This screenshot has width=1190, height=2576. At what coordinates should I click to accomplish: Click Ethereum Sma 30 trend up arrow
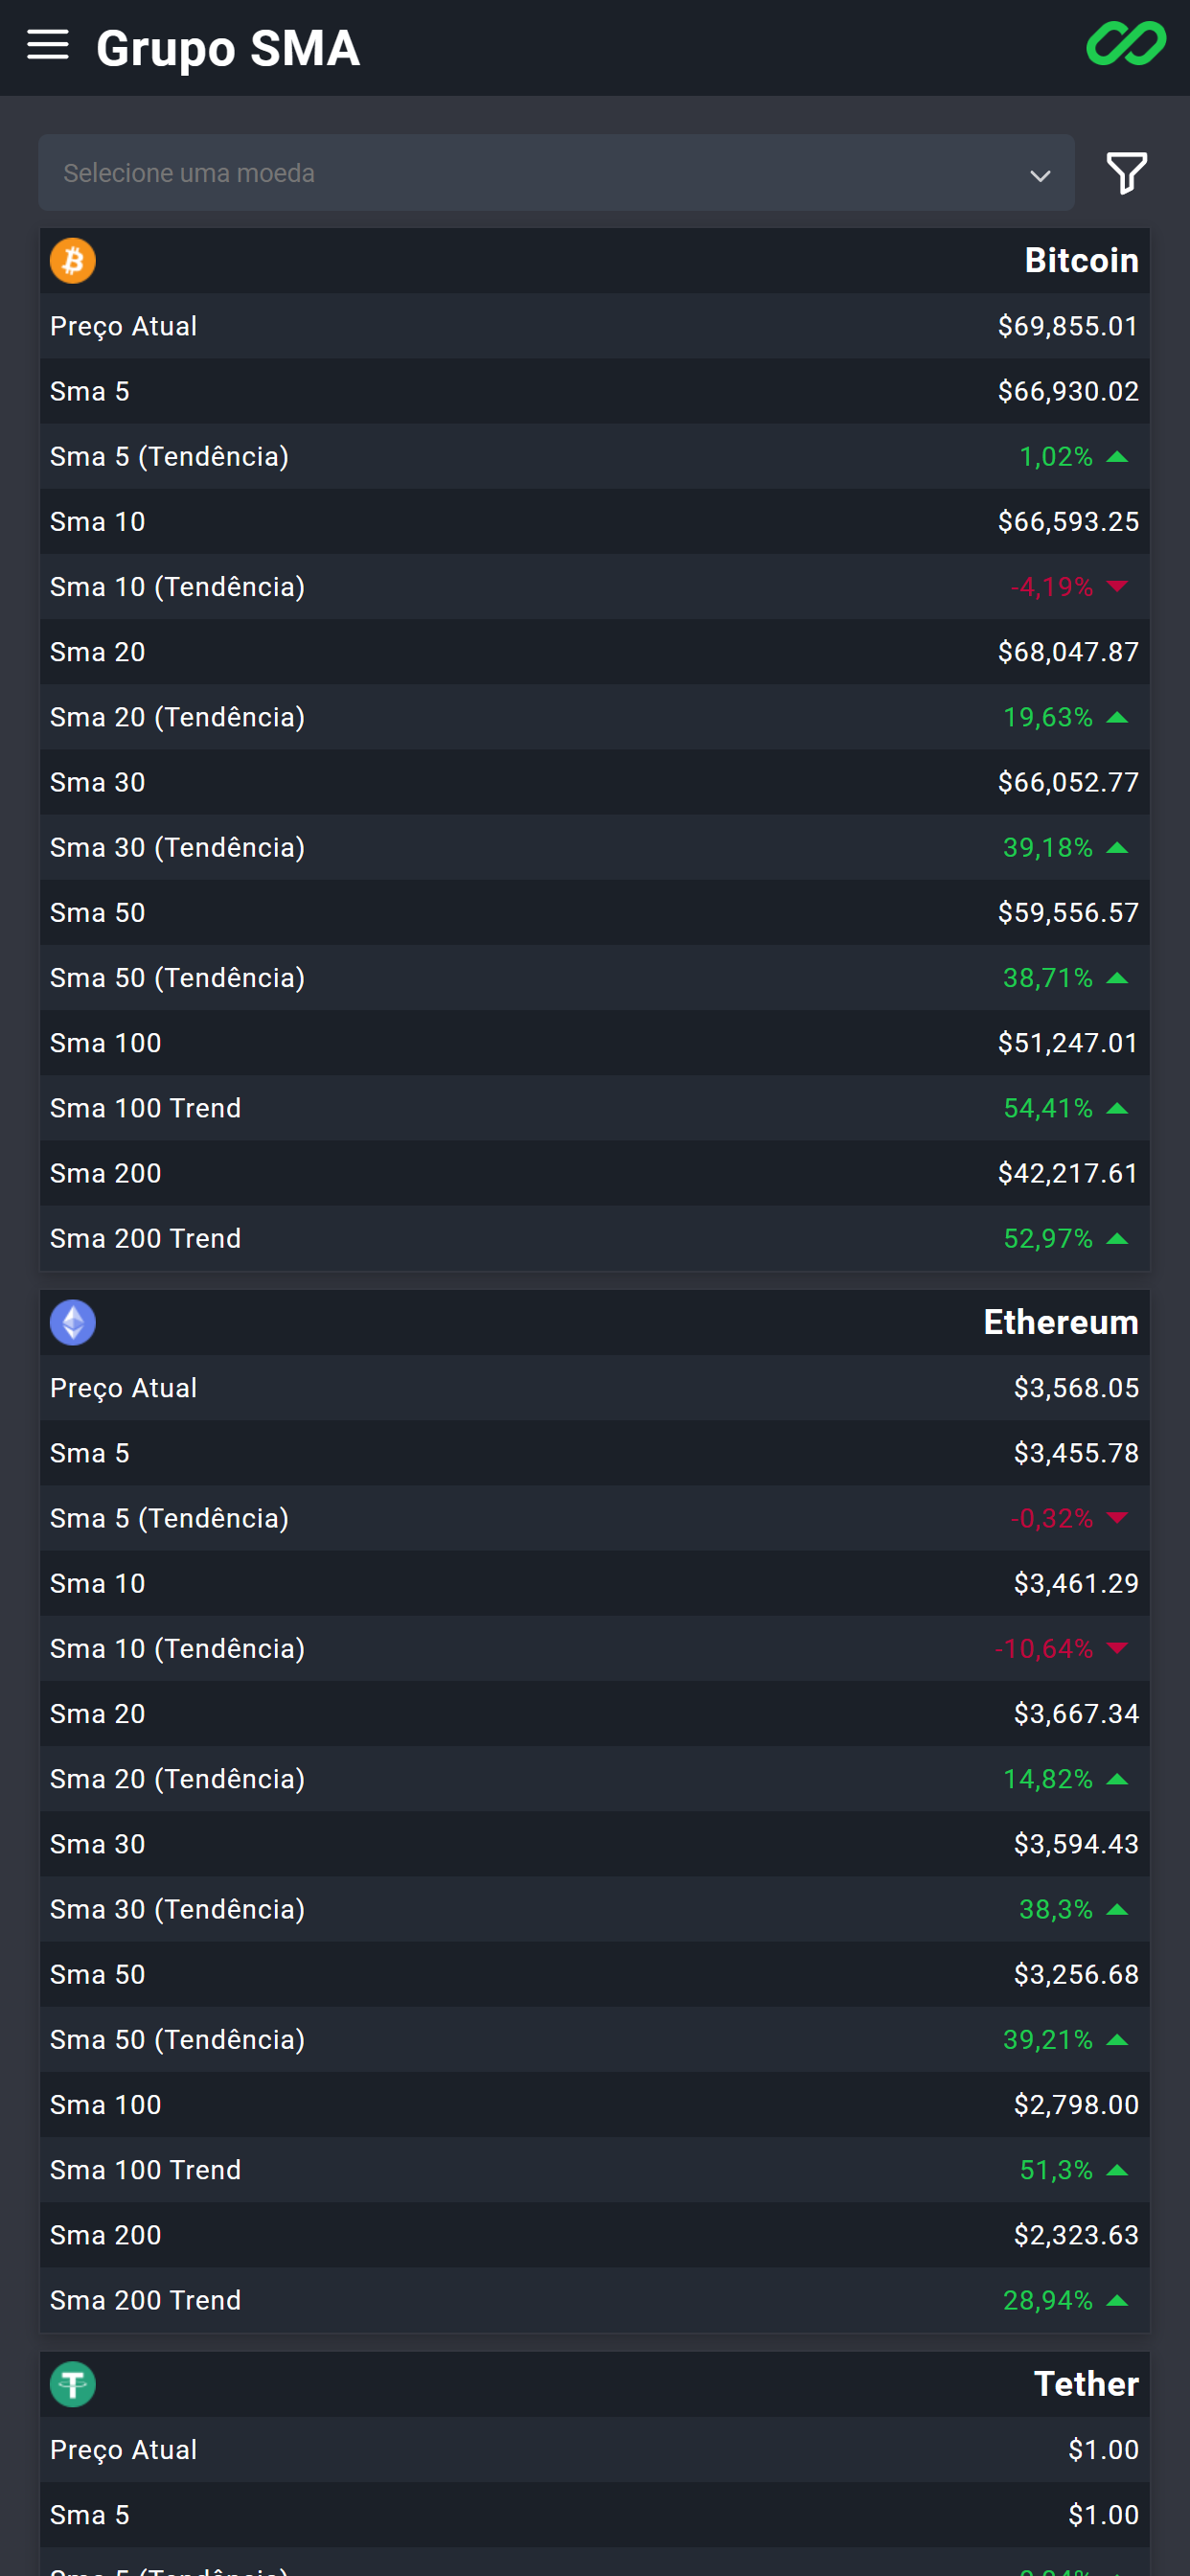click(1117, 1910)
